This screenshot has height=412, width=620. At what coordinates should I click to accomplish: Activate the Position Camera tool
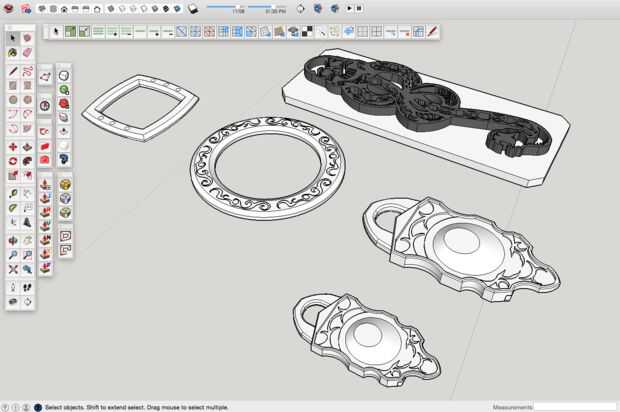point(13,287)
